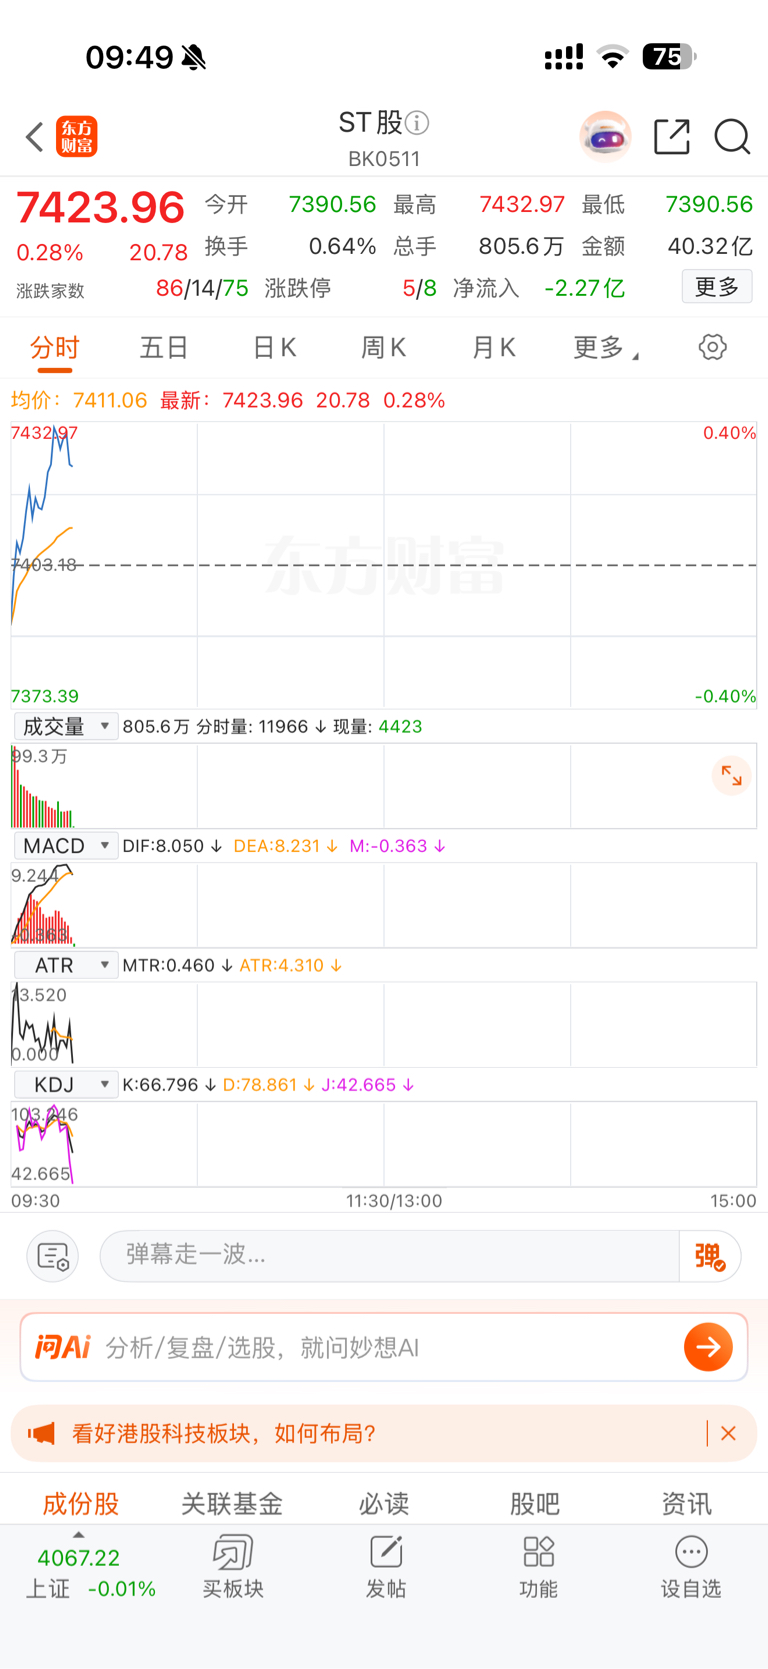
Task: Tap the search magnifier icon
Action: (x=732, y=137)
